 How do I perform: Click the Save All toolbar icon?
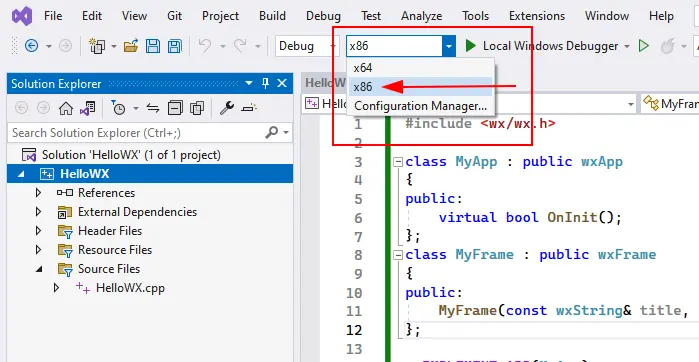pos(174,46)
